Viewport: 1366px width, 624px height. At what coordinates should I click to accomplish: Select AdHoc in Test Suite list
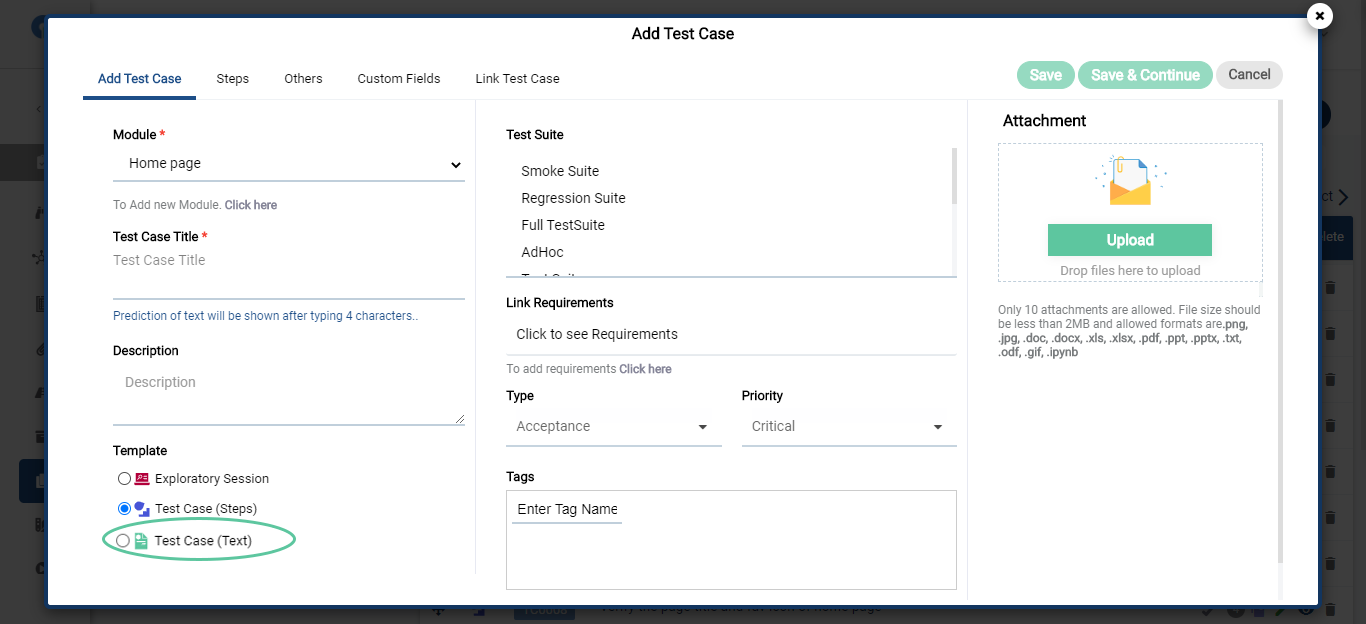(542, 252)
